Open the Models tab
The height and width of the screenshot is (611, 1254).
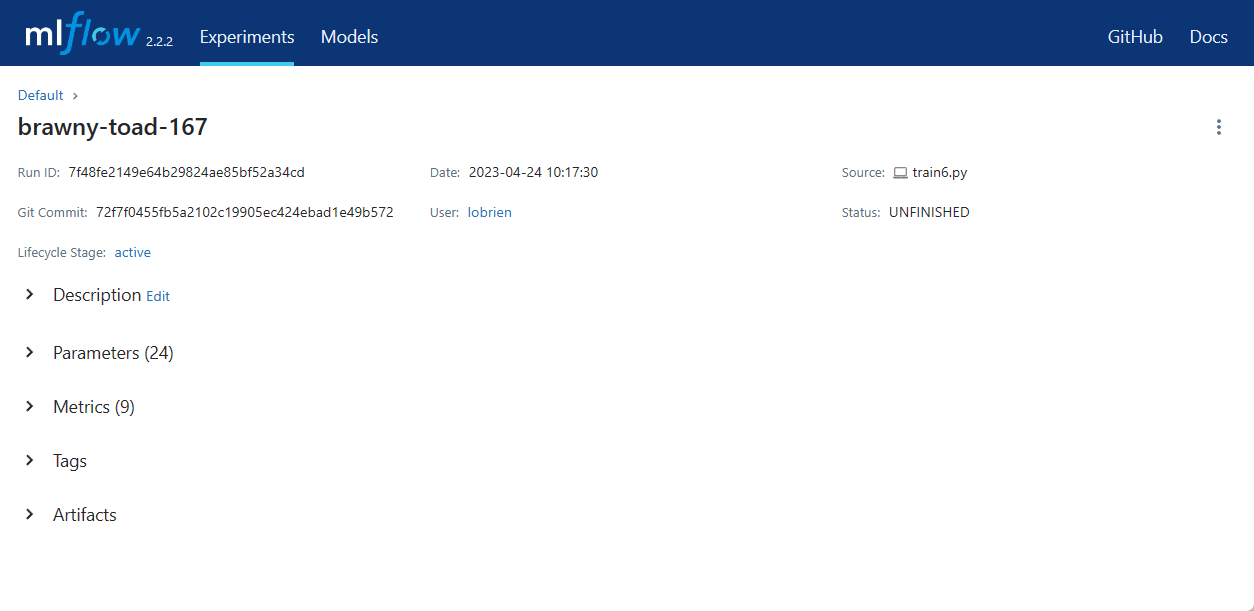click(349, 37)
